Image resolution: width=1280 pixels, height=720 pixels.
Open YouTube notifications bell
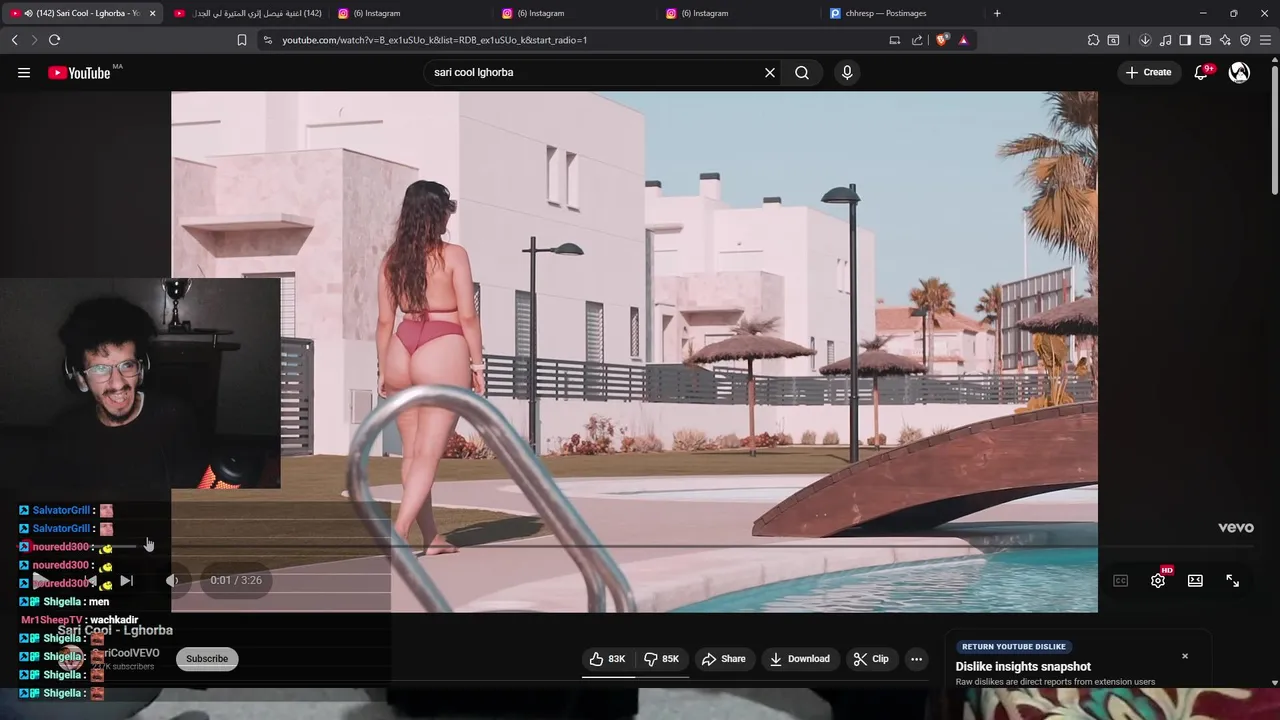coord(1201,72)
